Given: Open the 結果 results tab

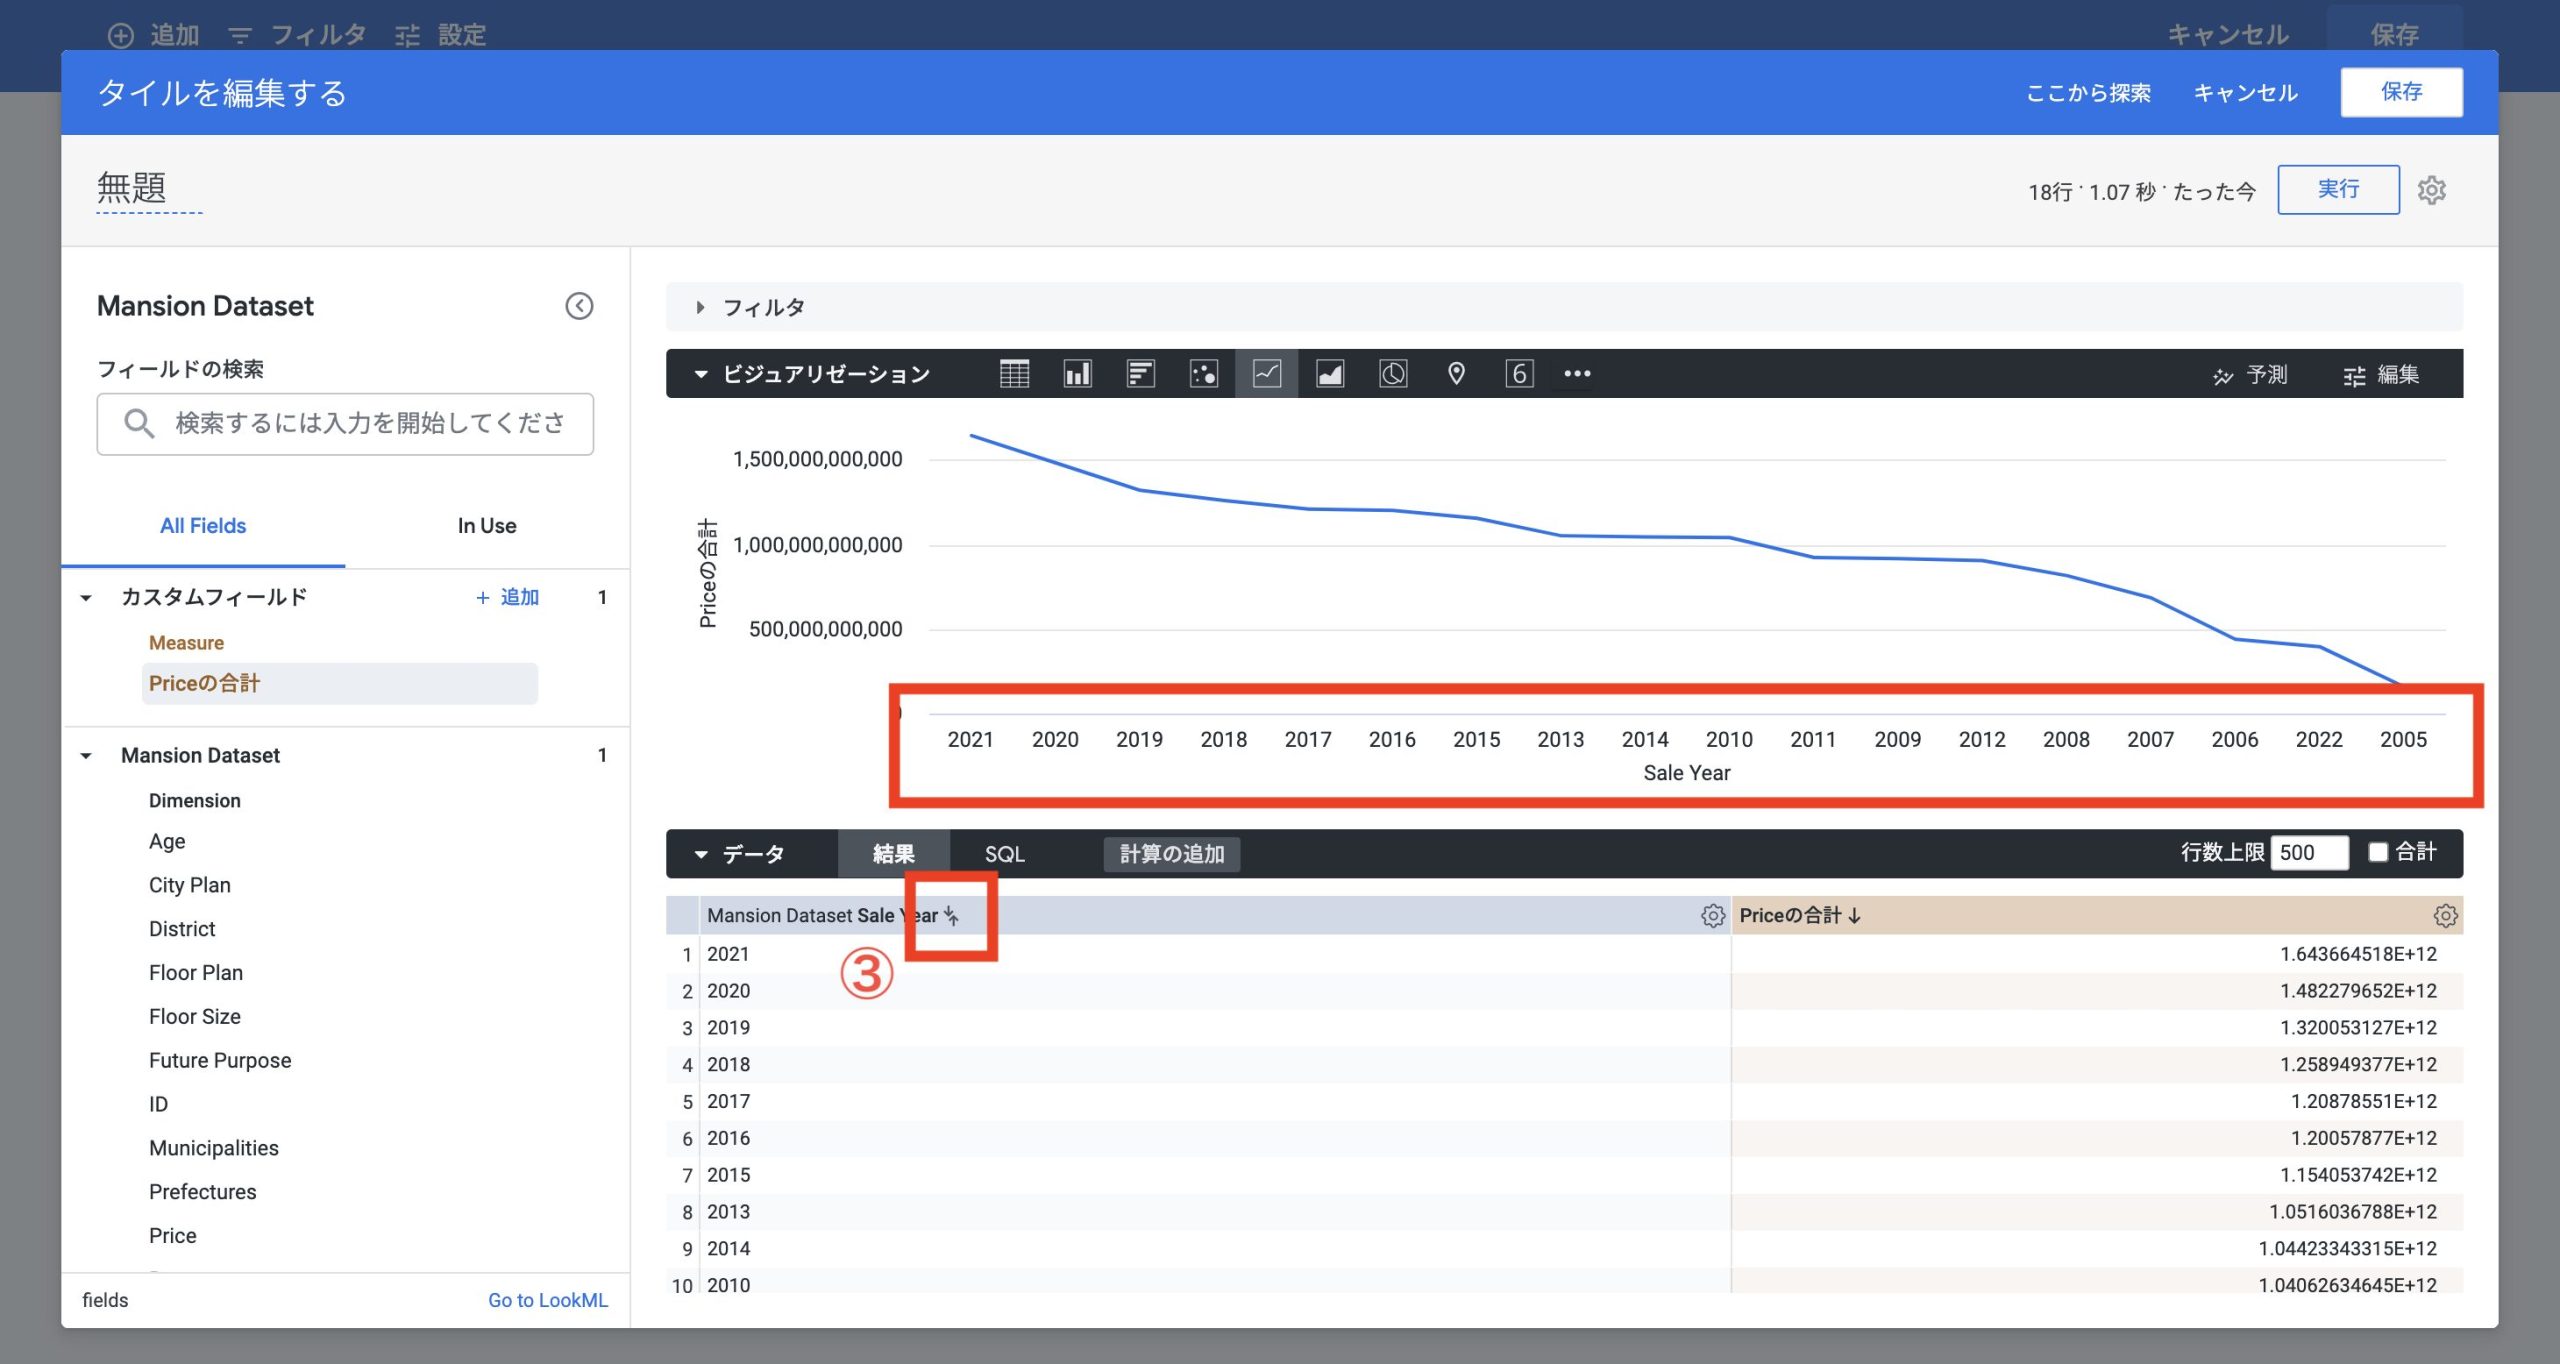Looking at the screenshot, I should (893, 854).
